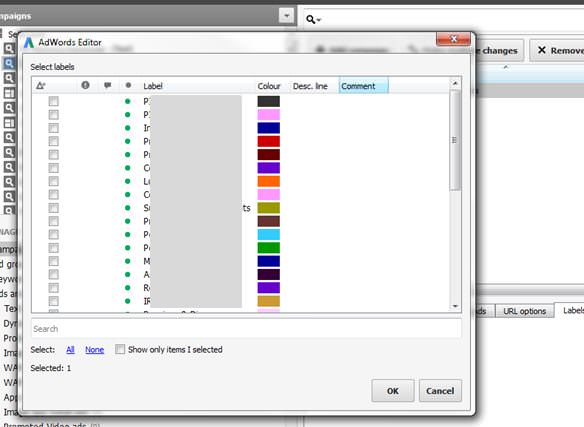Tick the checkbox in the tan swatch row

pyautogui.click(x=54, y=301)
